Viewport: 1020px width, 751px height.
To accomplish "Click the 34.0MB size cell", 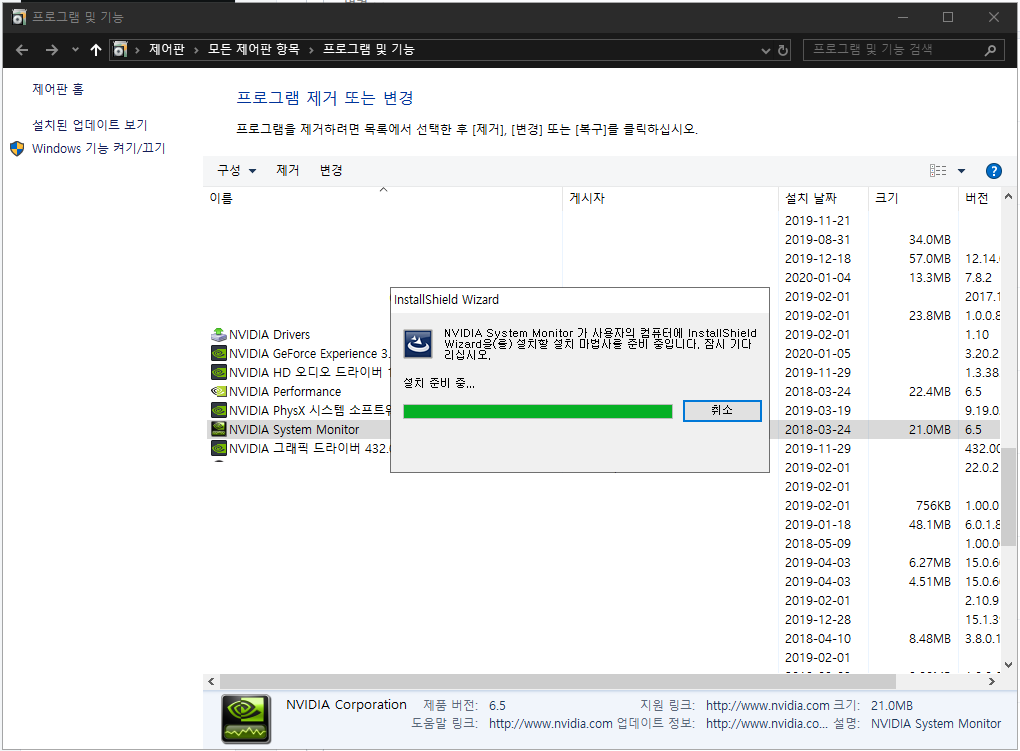I will 930,239.
